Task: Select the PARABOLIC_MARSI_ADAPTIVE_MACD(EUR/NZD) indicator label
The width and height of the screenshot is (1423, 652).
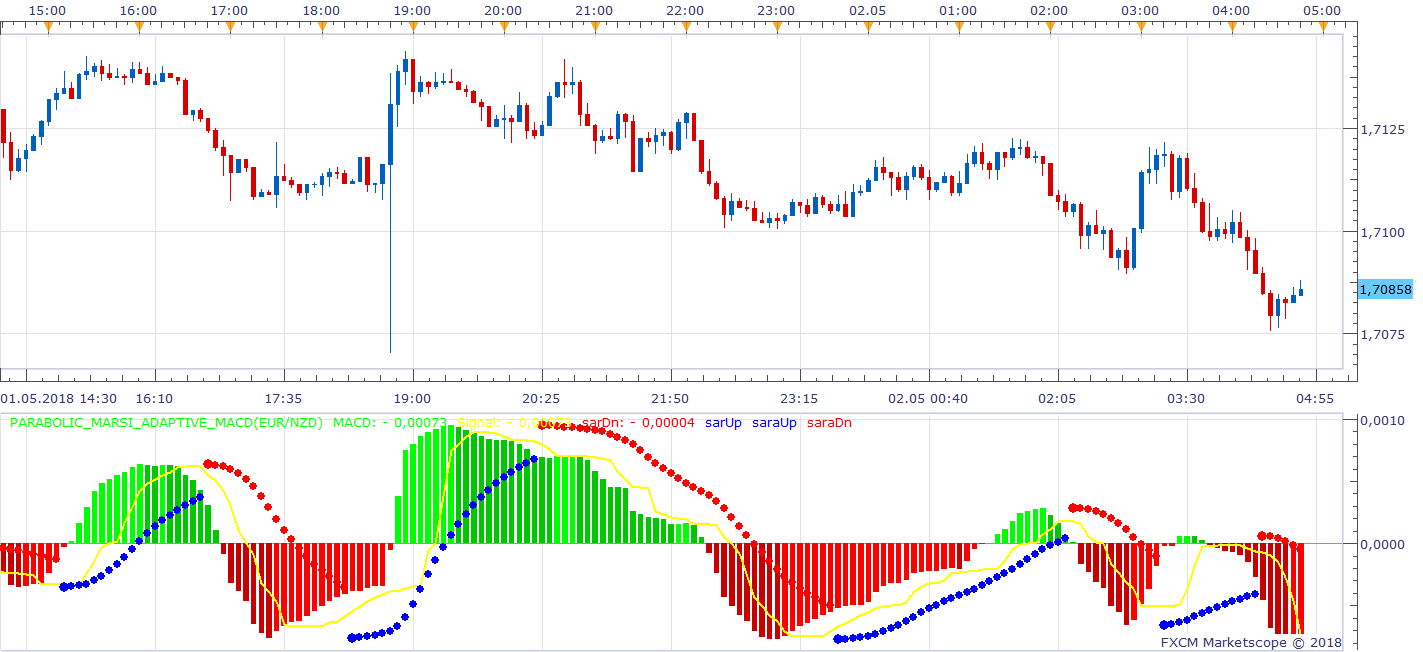Action: pyautogui.click(x=166, y=423)
